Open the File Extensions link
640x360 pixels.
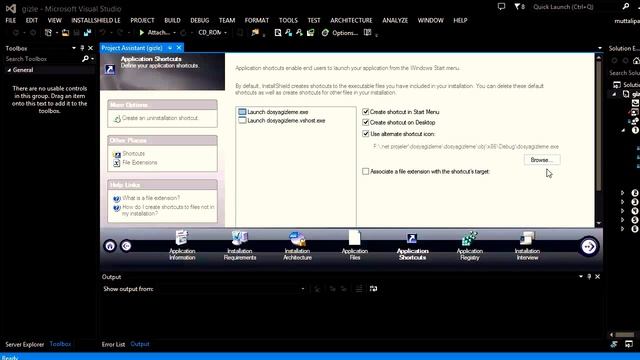(140, 162)
